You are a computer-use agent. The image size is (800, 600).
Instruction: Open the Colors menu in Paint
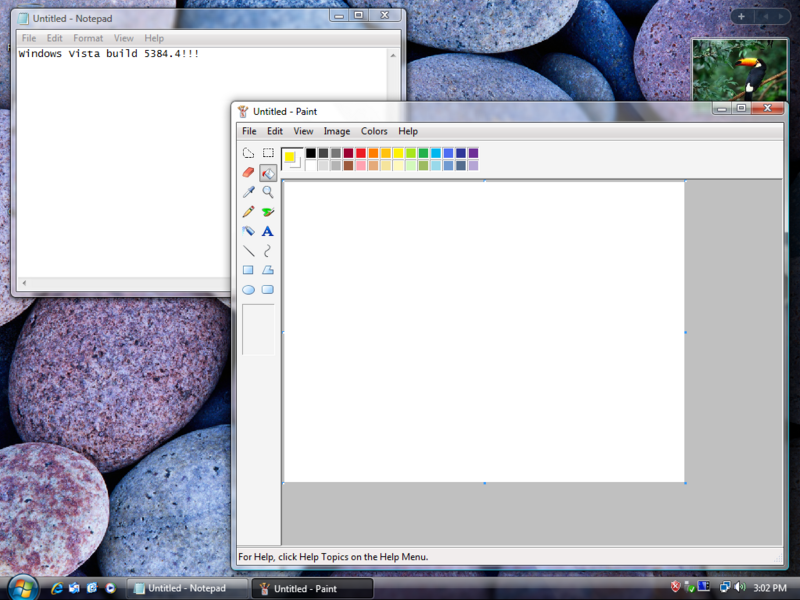point(374,131)
